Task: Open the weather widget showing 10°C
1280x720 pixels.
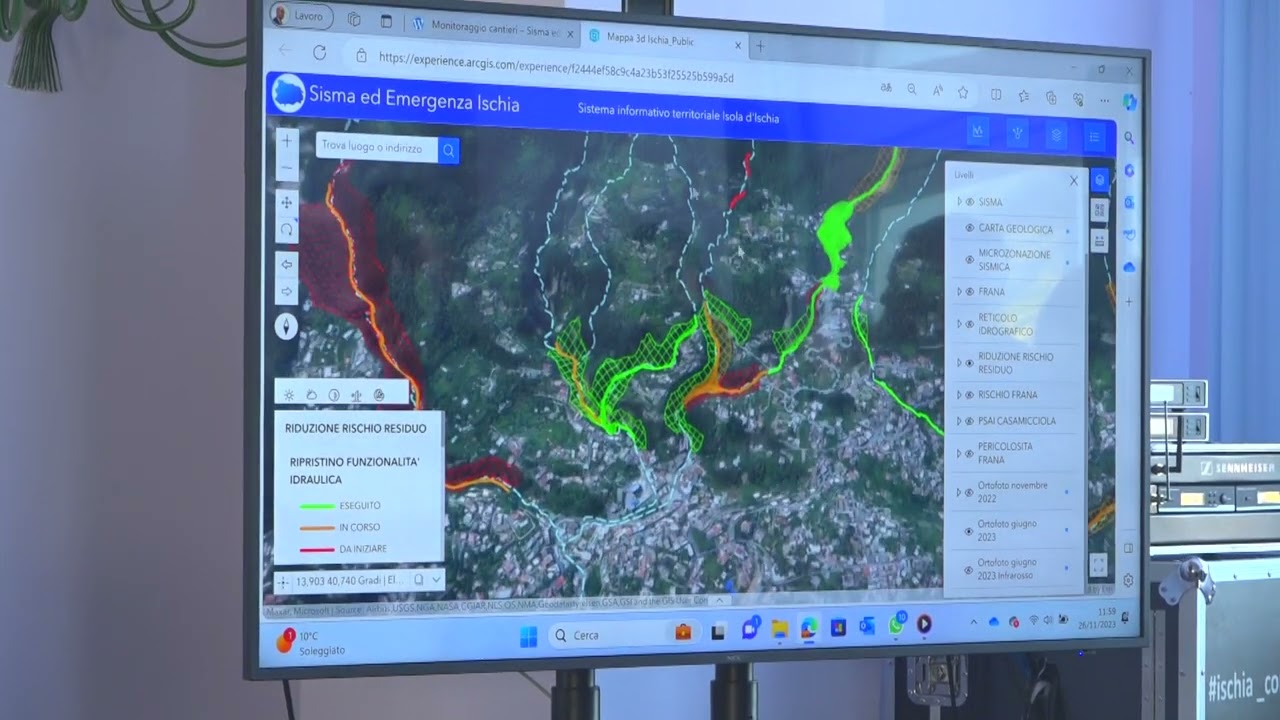Action: (x=312, y=641)
